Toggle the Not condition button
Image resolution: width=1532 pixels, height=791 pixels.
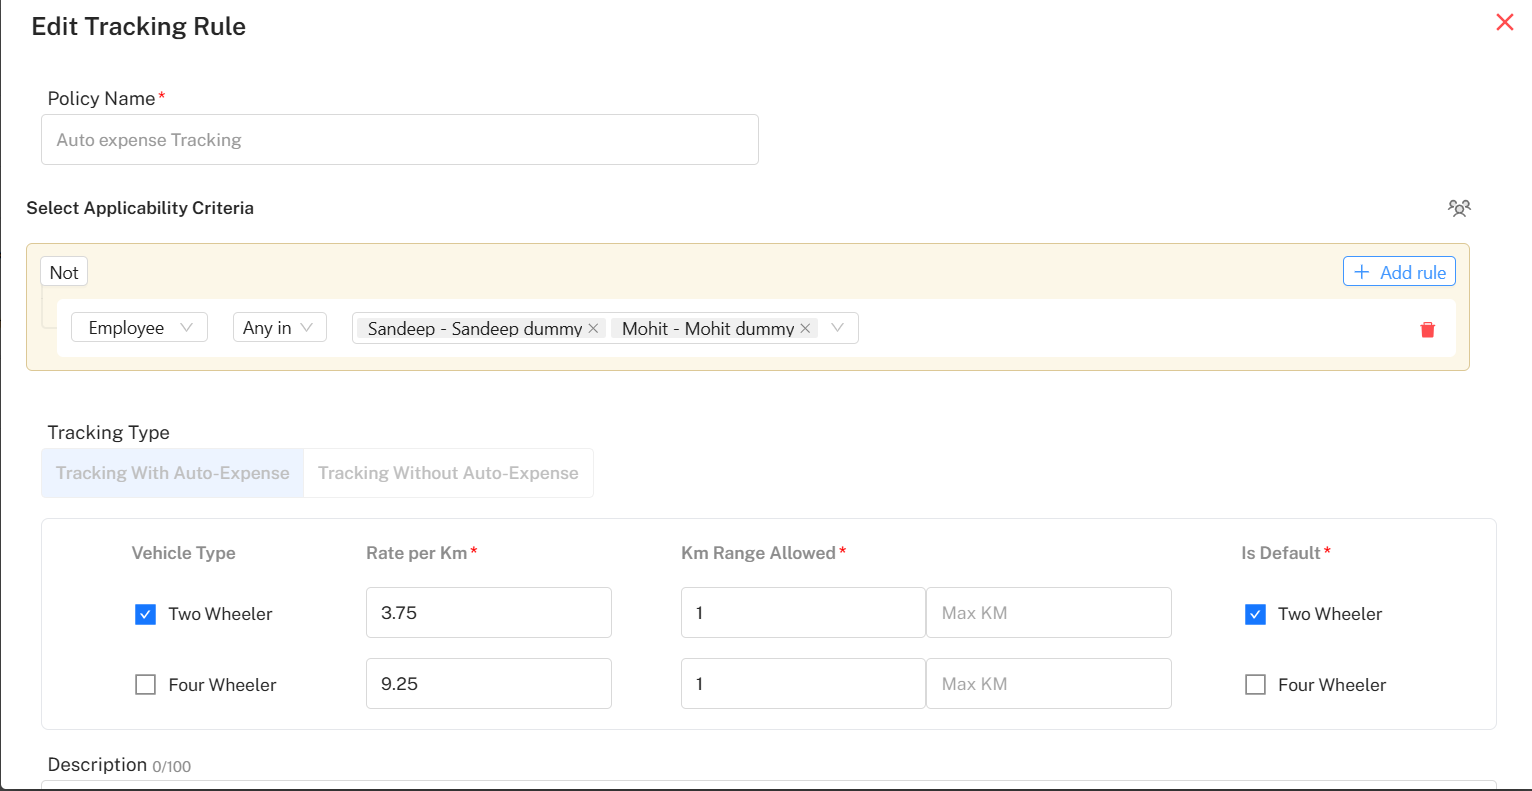tap(64, 272)
